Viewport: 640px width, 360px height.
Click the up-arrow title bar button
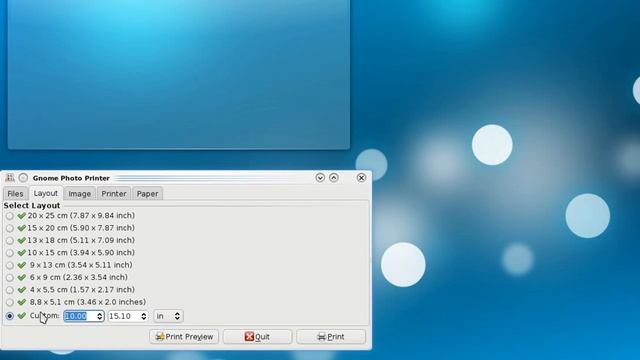334,178
